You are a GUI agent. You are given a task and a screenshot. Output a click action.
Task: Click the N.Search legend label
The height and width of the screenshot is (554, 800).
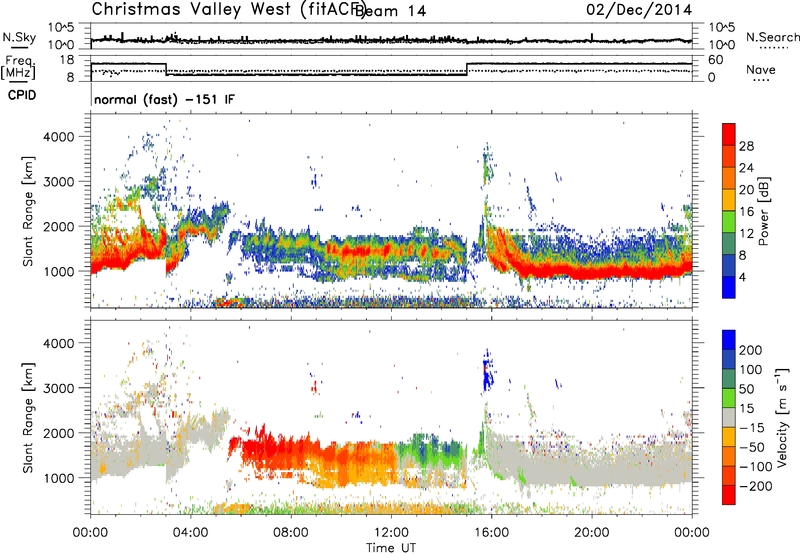pyautogui.click(x=772, y=37)
